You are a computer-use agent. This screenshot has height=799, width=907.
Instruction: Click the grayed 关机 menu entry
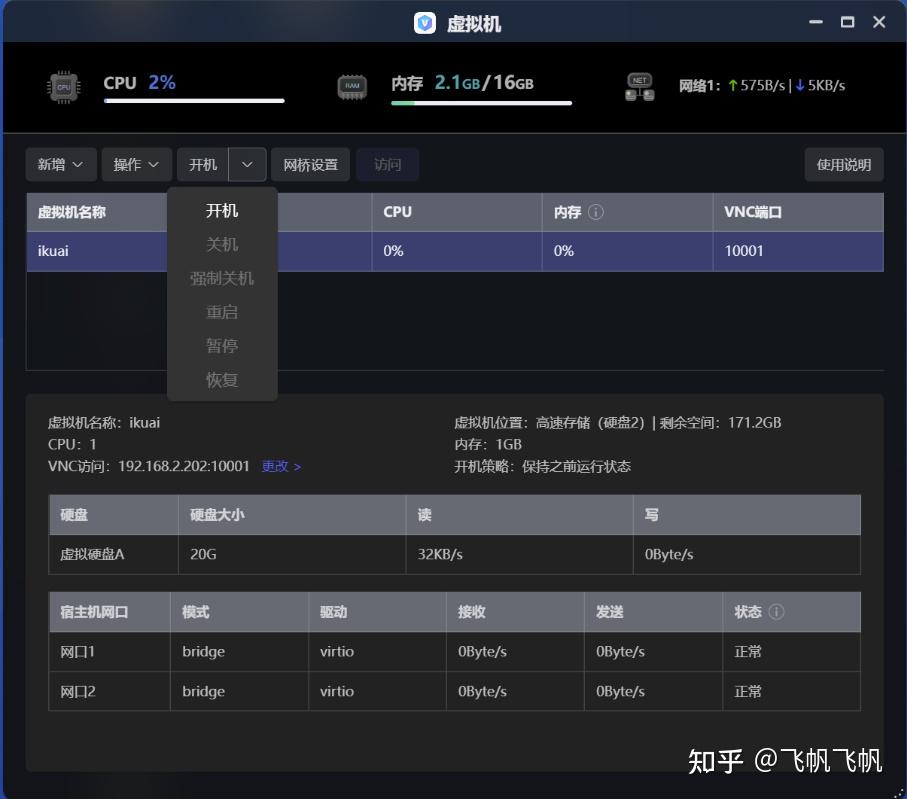click(221, 244)
